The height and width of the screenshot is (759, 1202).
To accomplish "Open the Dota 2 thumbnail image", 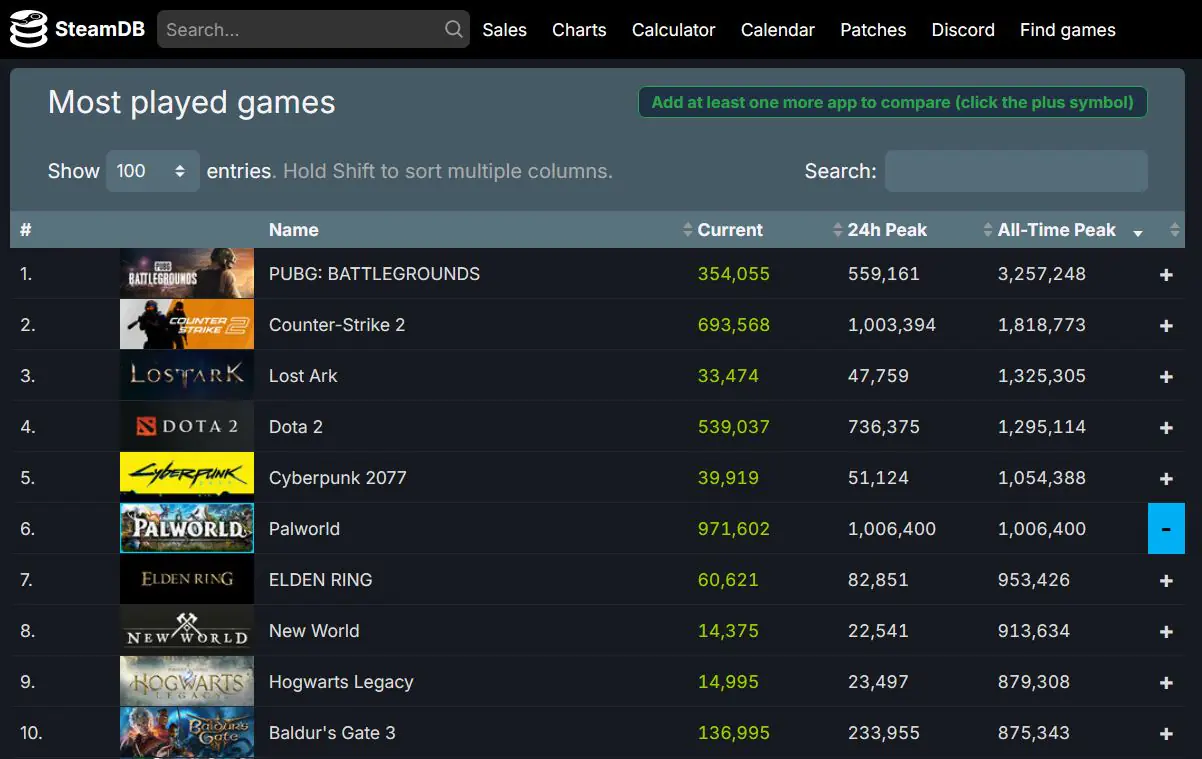I will pyautogui.click(x=187, y=427).
